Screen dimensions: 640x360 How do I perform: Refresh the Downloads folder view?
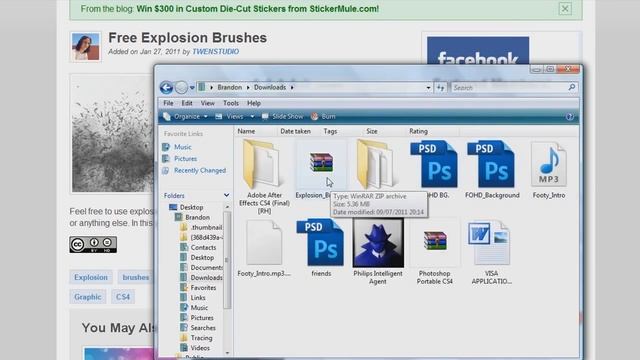click(440, 88)
